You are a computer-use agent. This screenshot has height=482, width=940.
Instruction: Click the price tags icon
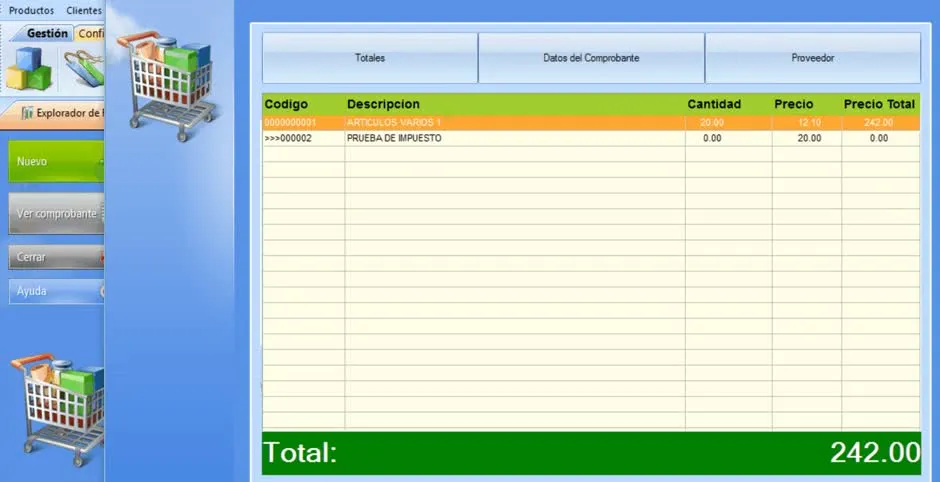tap(84, 68)
